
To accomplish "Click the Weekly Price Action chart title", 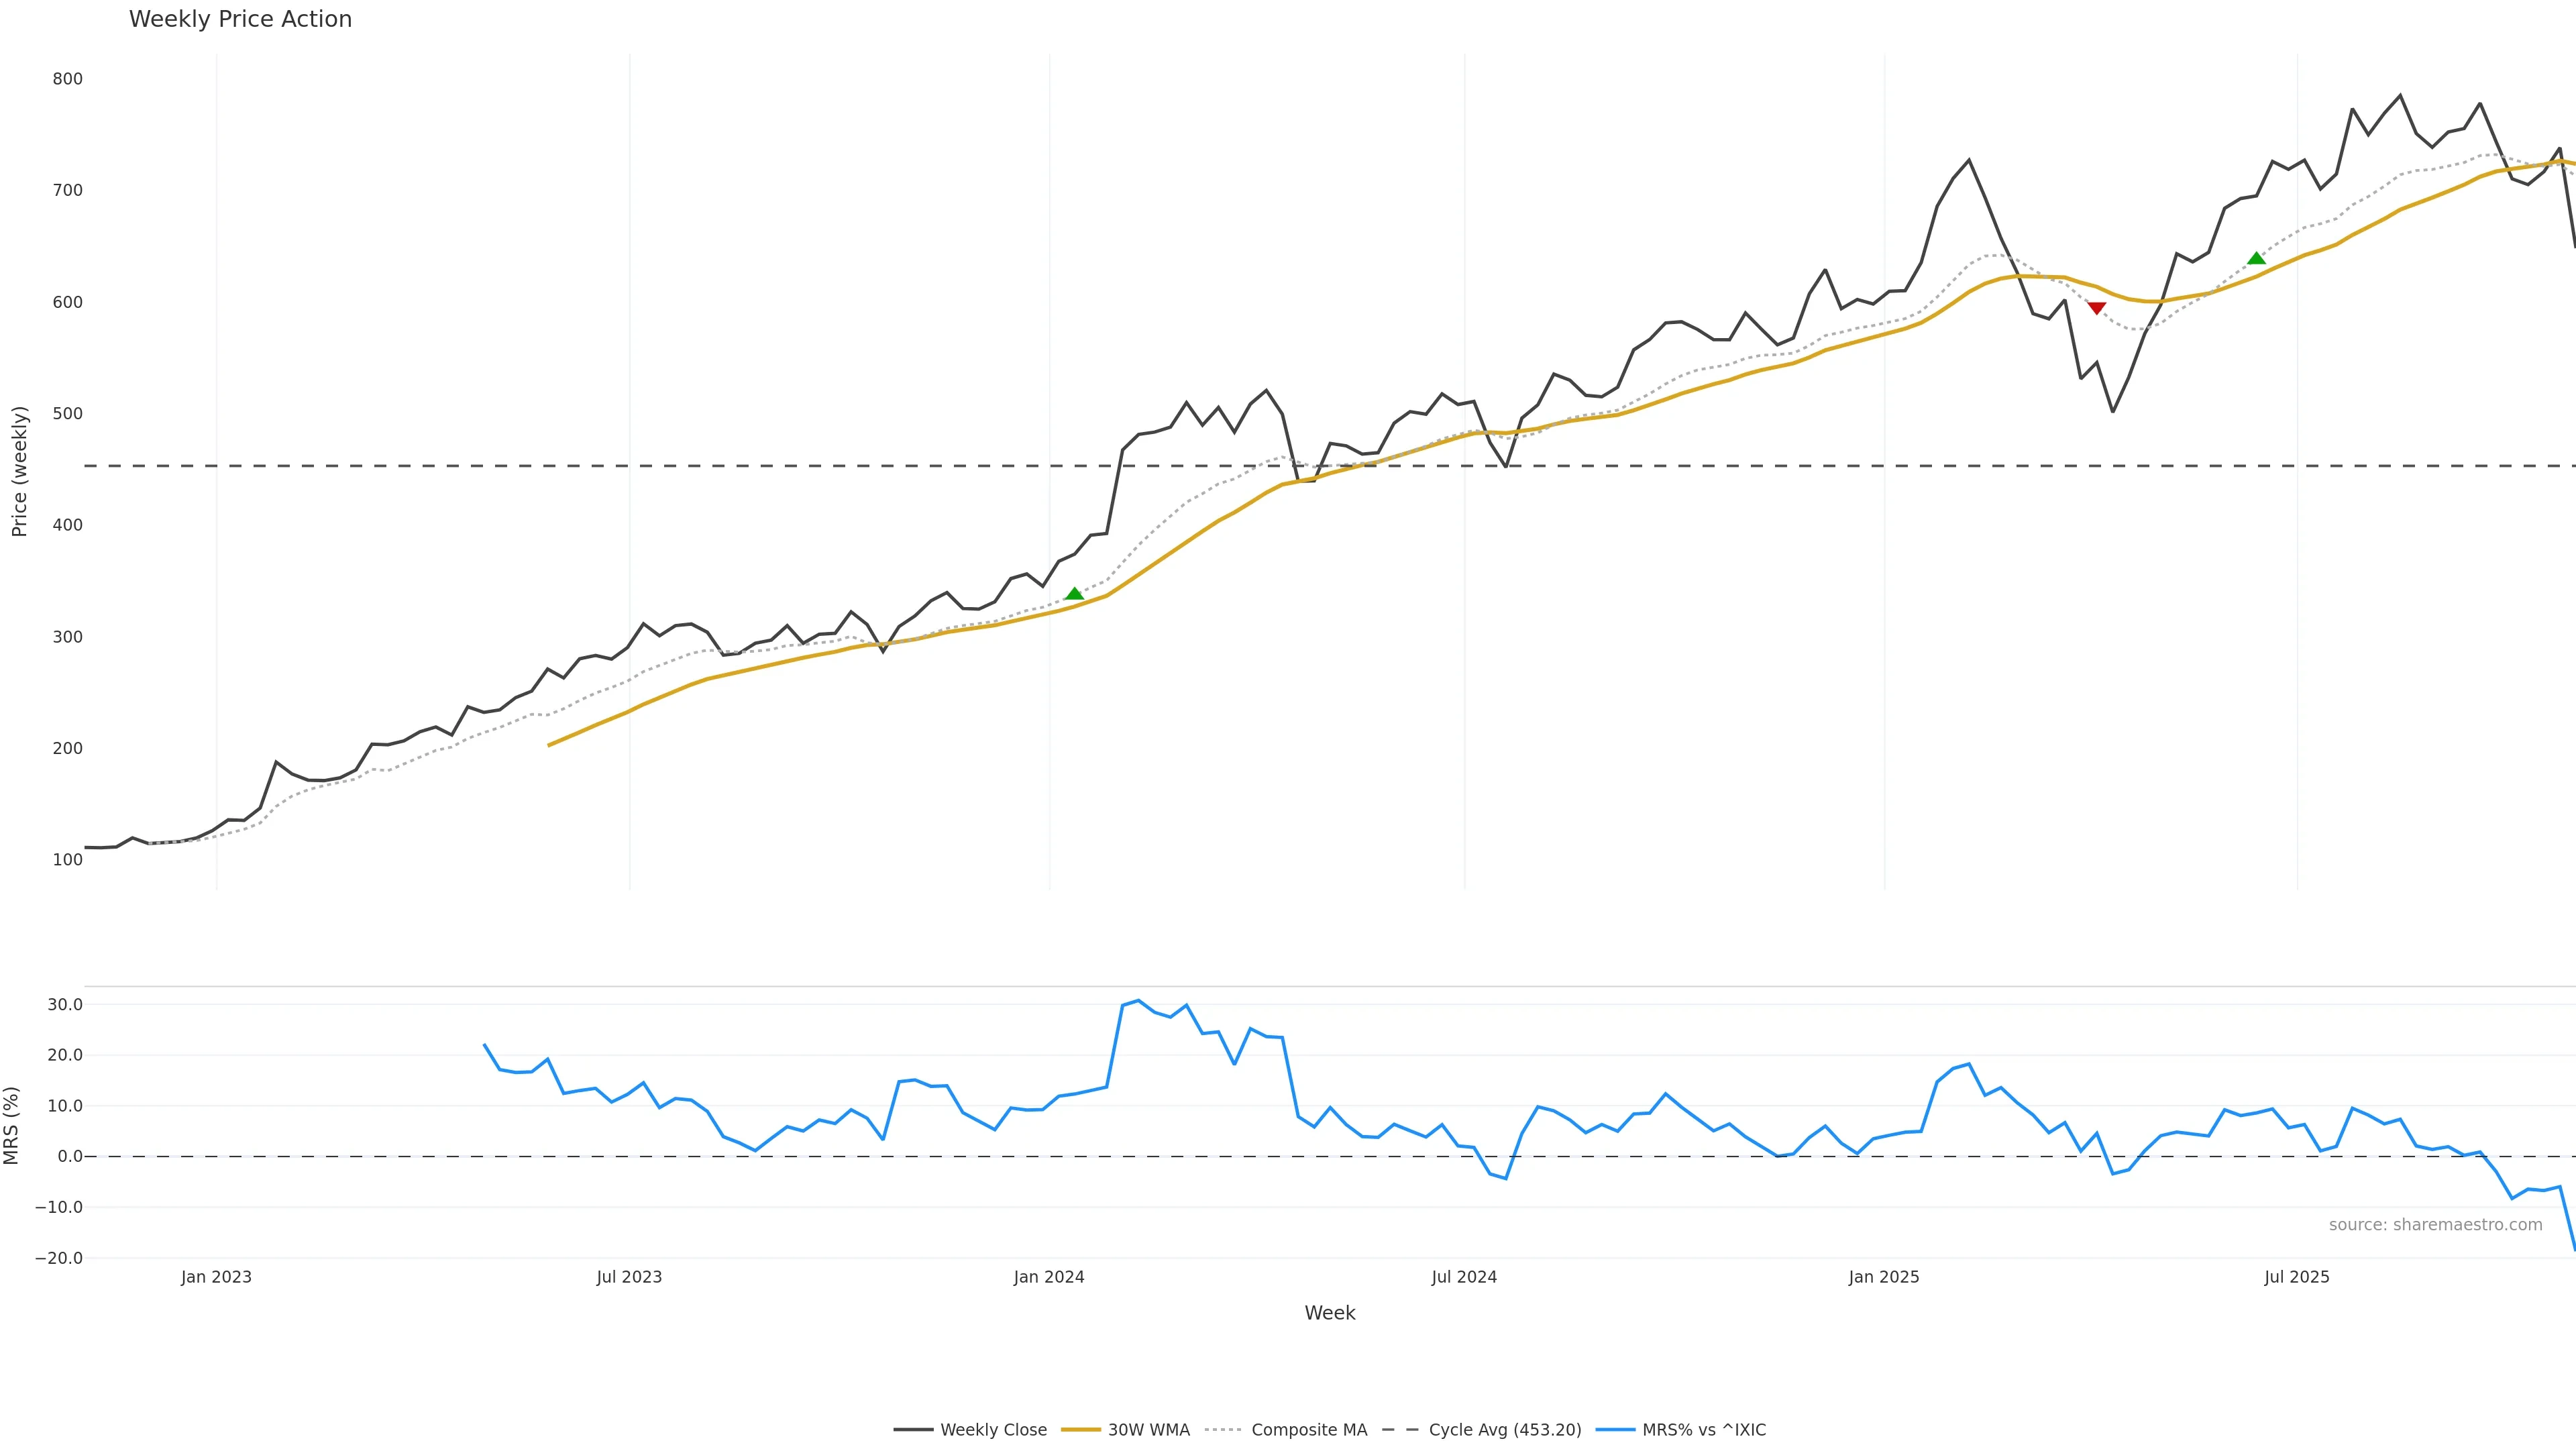I will (240, 19).
